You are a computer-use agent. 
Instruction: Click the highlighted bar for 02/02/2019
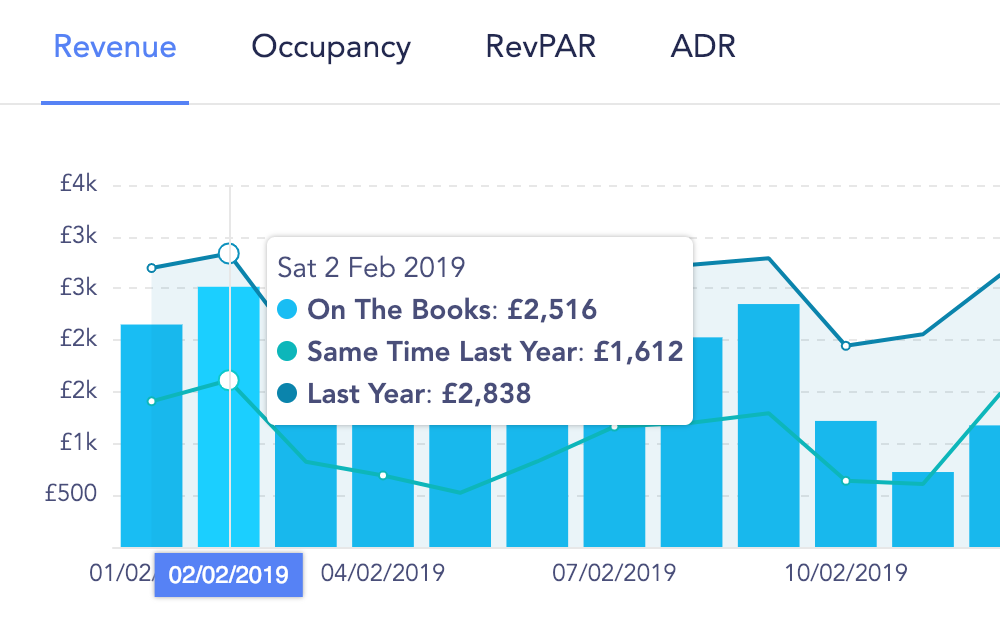pos(228,417)
